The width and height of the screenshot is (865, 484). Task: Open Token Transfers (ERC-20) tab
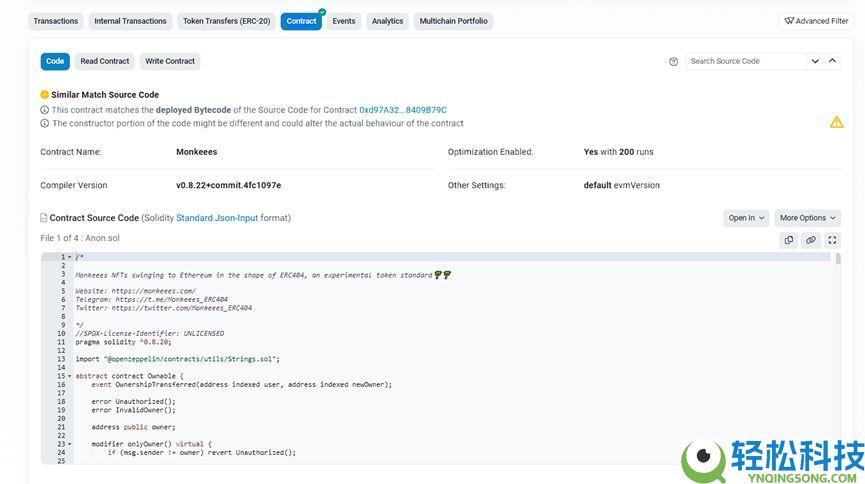226,21
